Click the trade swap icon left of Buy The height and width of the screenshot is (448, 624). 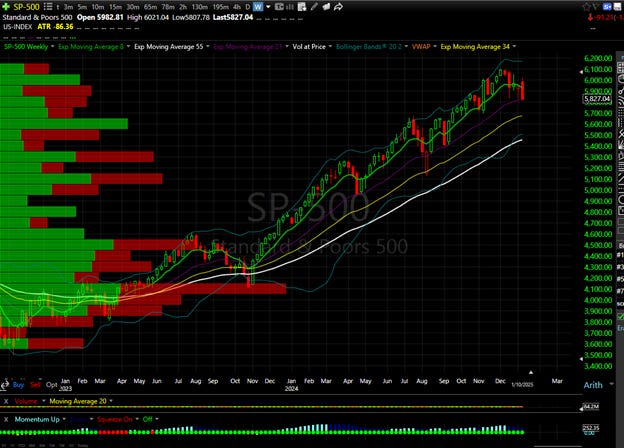click(5, 385)
